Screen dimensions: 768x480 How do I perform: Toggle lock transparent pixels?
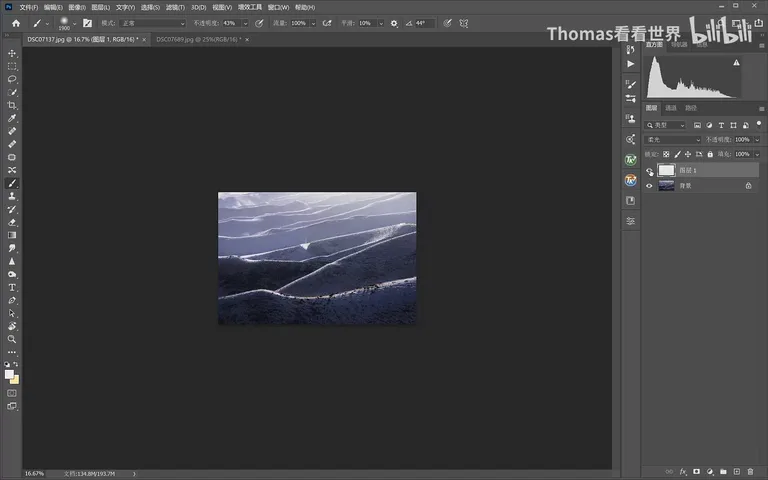(x=666, y=154)
